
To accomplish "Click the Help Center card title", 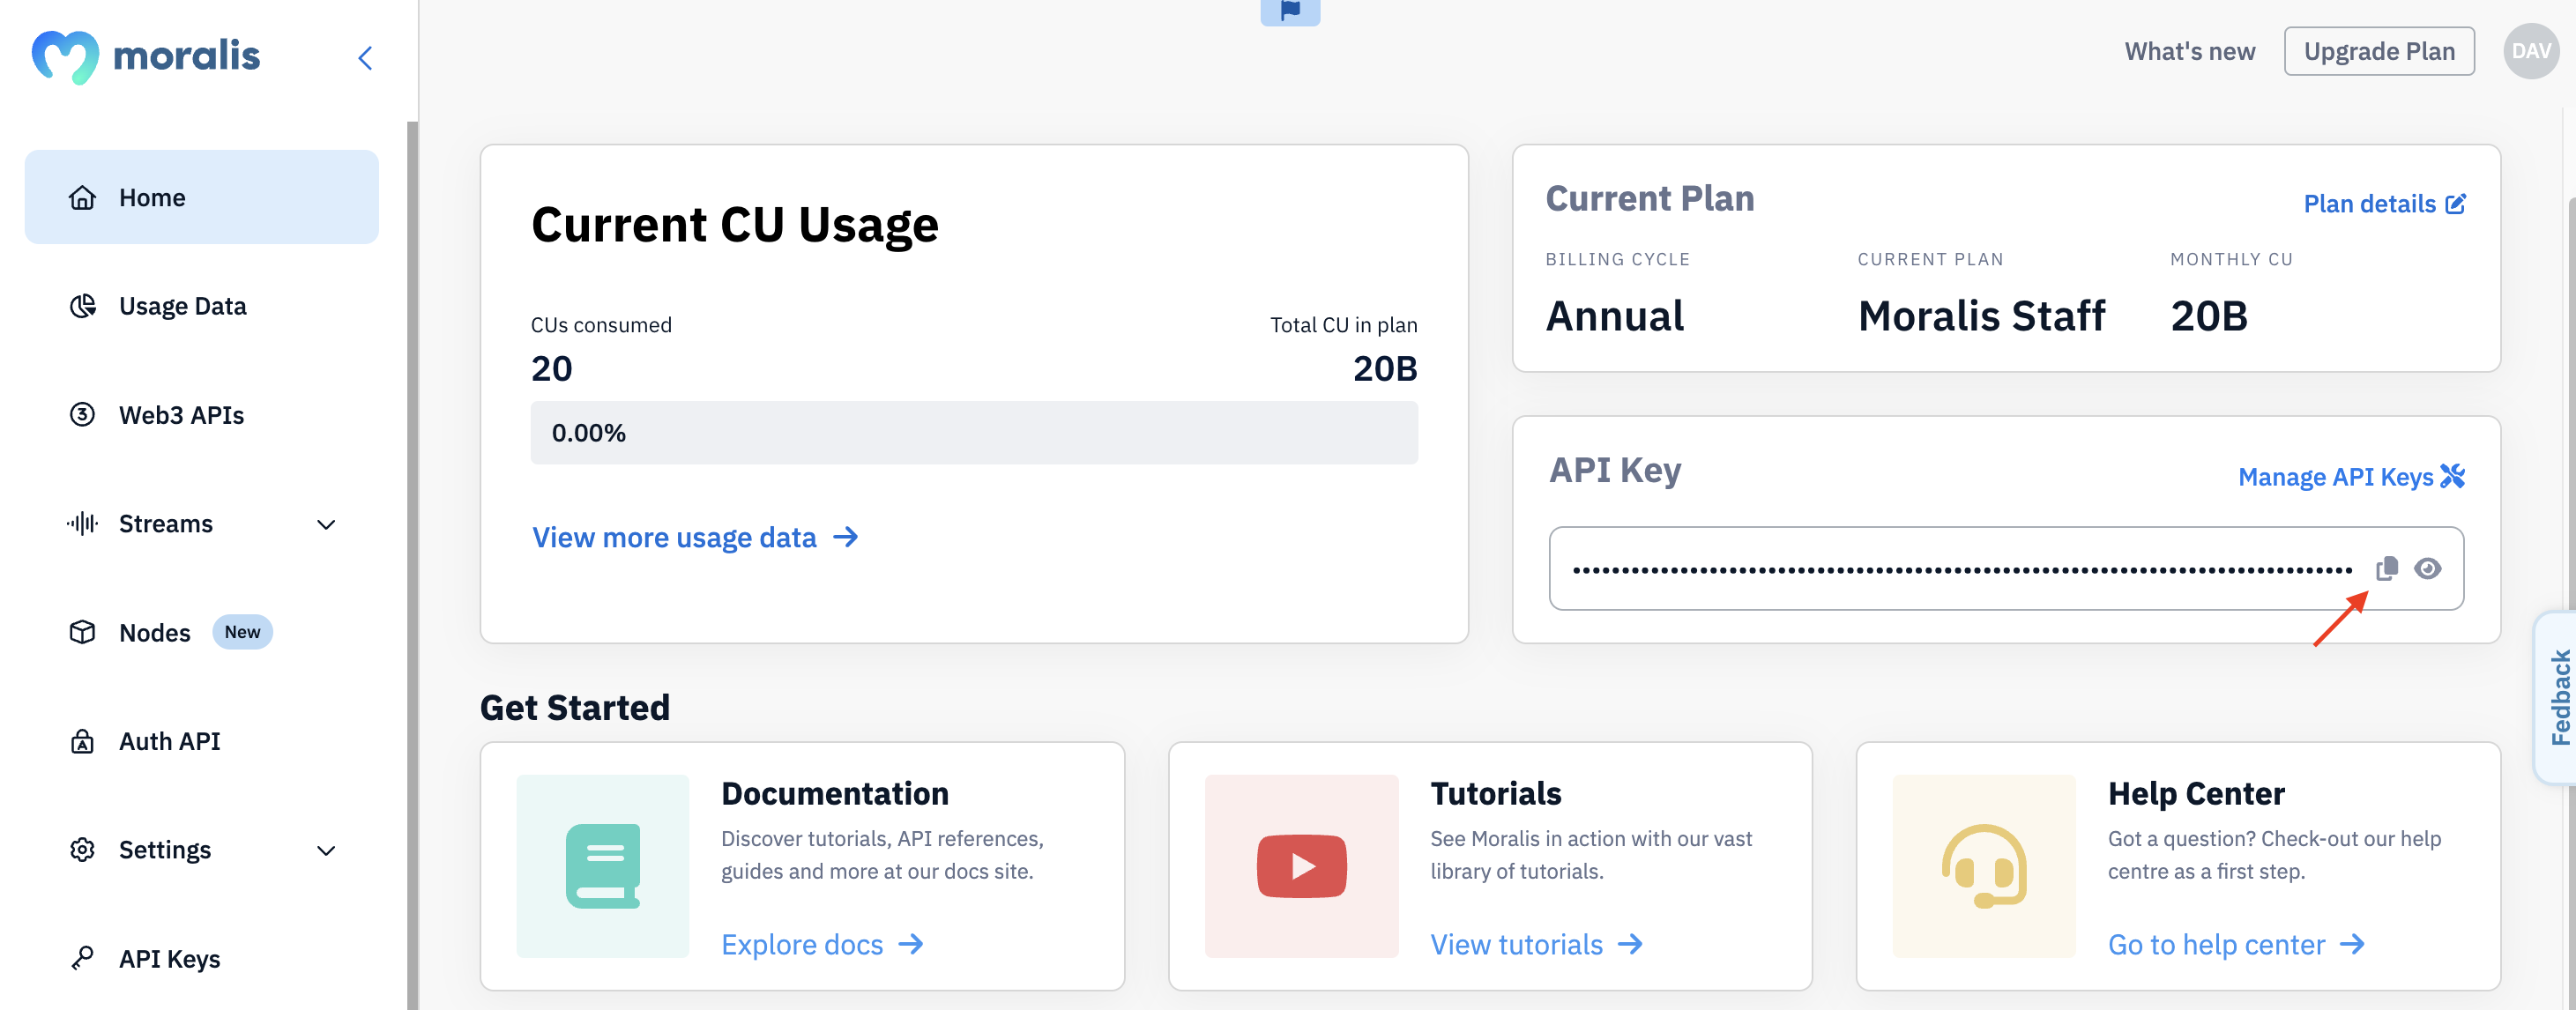I will pyautogui.click(x=2196, y=793).
